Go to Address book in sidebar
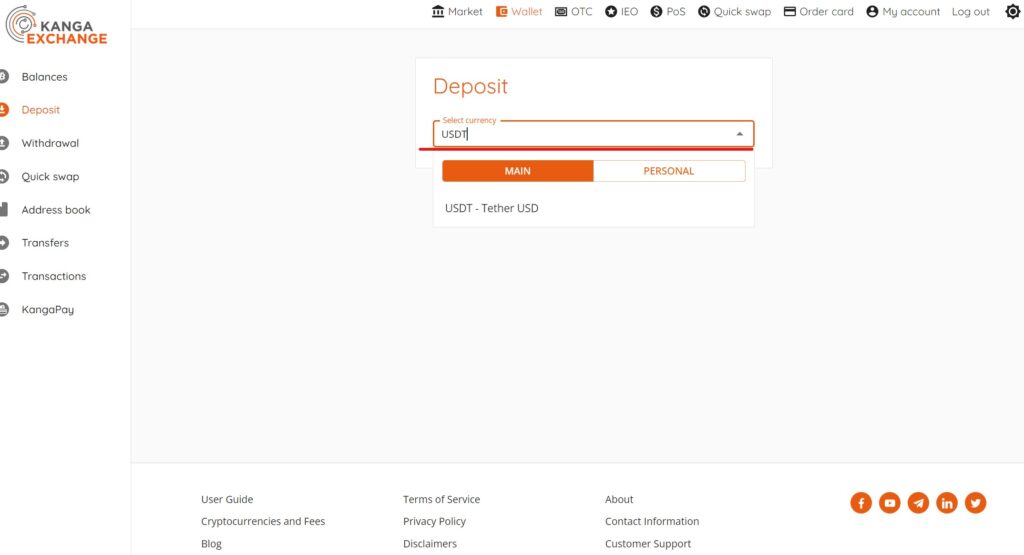The width and height of the screenshot is (1024, 555). click(x=56, y=210)
